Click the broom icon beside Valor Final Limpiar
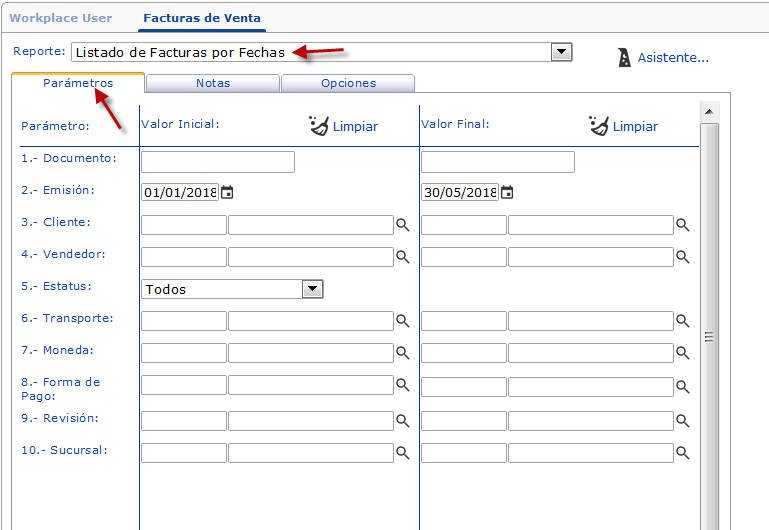Viewport: 769px width, 530px height. click(x=599, y=126)
